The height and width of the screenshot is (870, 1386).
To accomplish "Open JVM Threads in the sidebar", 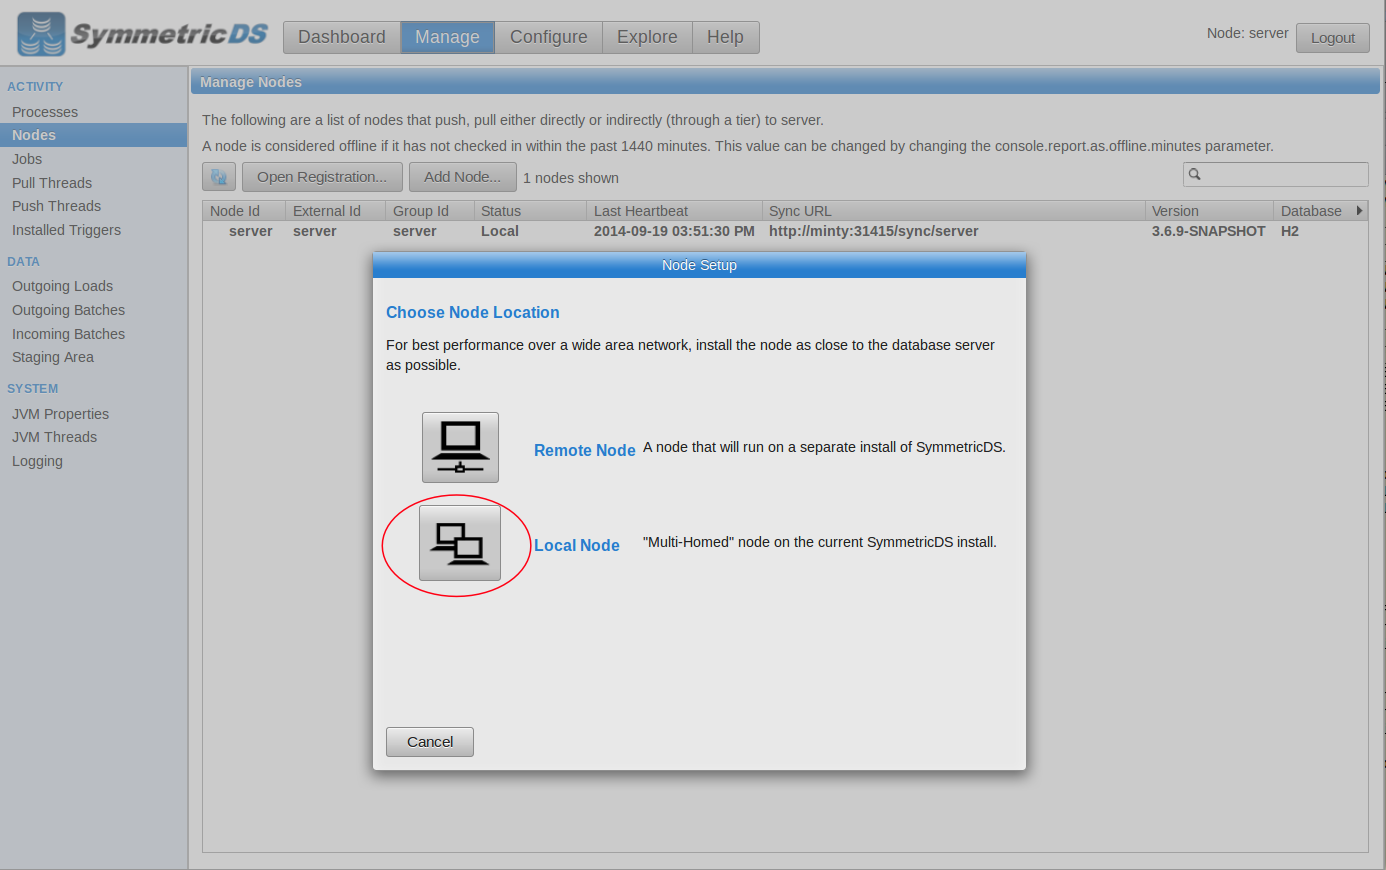I will coord(54,437).
